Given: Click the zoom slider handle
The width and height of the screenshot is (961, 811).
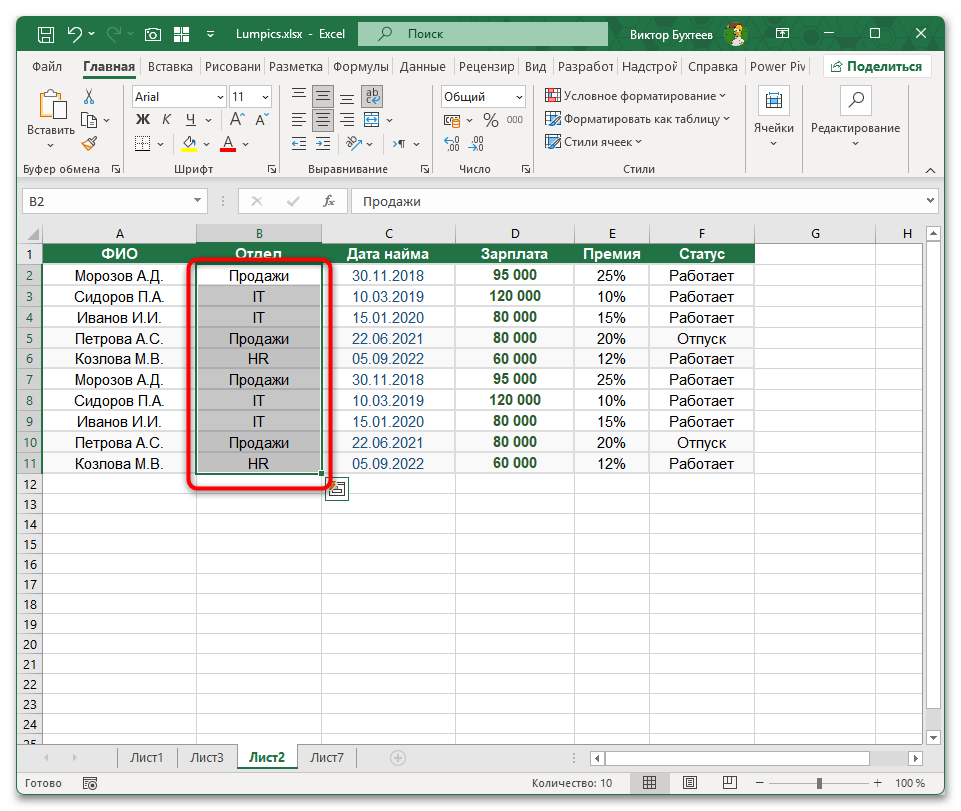Looking at the screenshot, I should click(819, 783).
